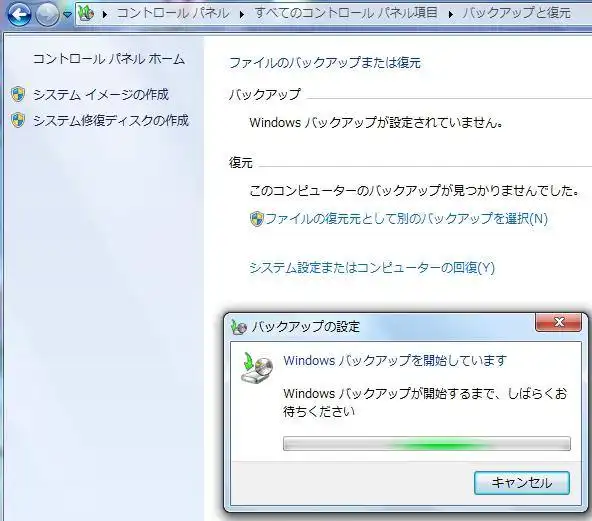Screen dimensions: 592x521
Task: Select the バックアップと復元 breadcrumb
Action: [516, 13]
